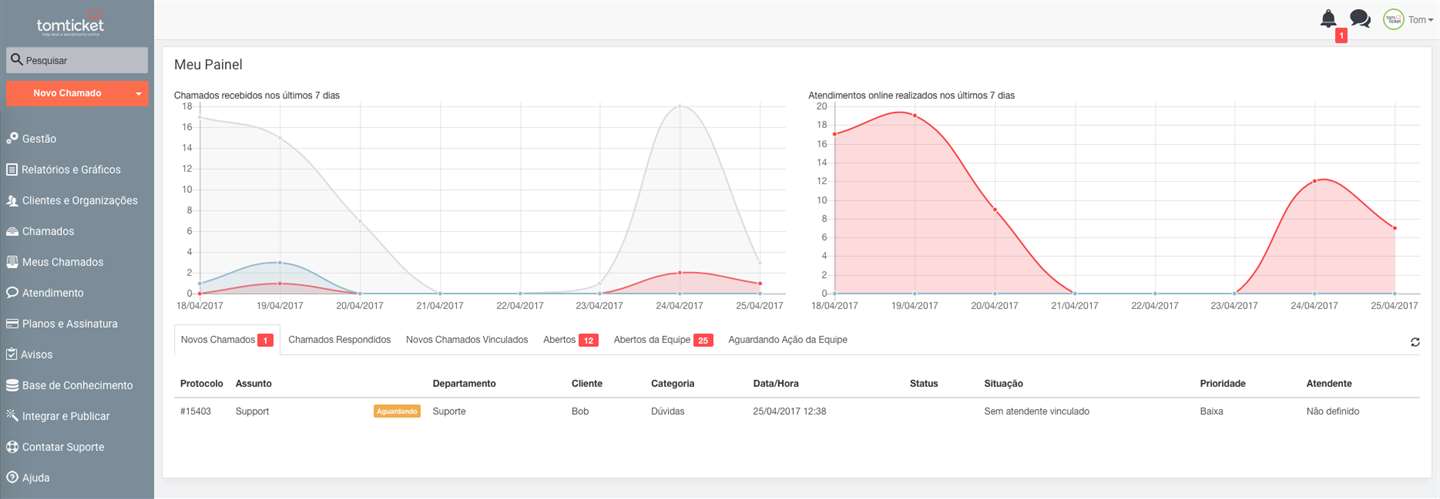The height and width of the screenshot is (499, 1440).
Task: Click the Pesquisar search field
Action: (77, 60)
